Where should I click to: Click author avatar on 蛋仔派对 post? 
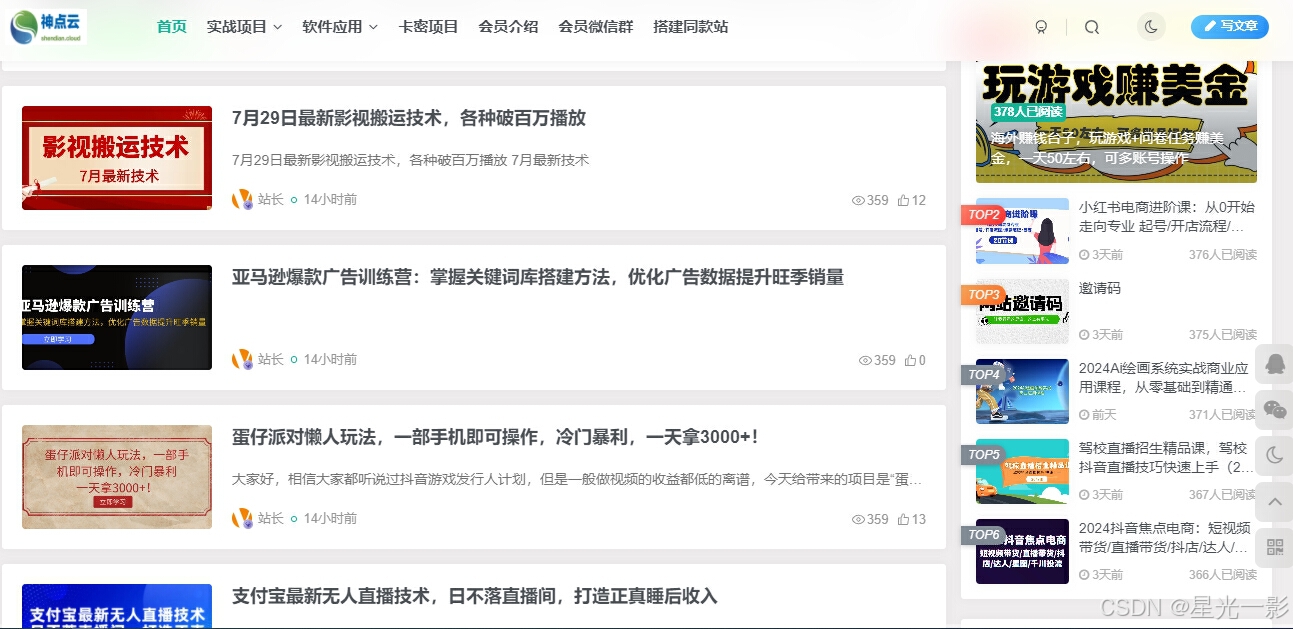pyautogui.click(x=242, y=518)
